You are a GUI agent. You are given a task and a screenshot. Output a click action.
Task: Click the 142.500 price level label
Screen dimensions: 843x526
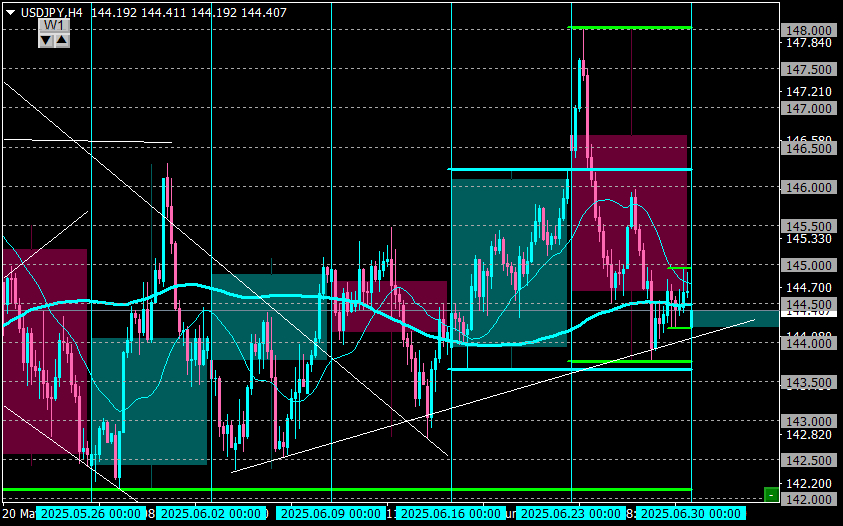click(x=809, y=461)
